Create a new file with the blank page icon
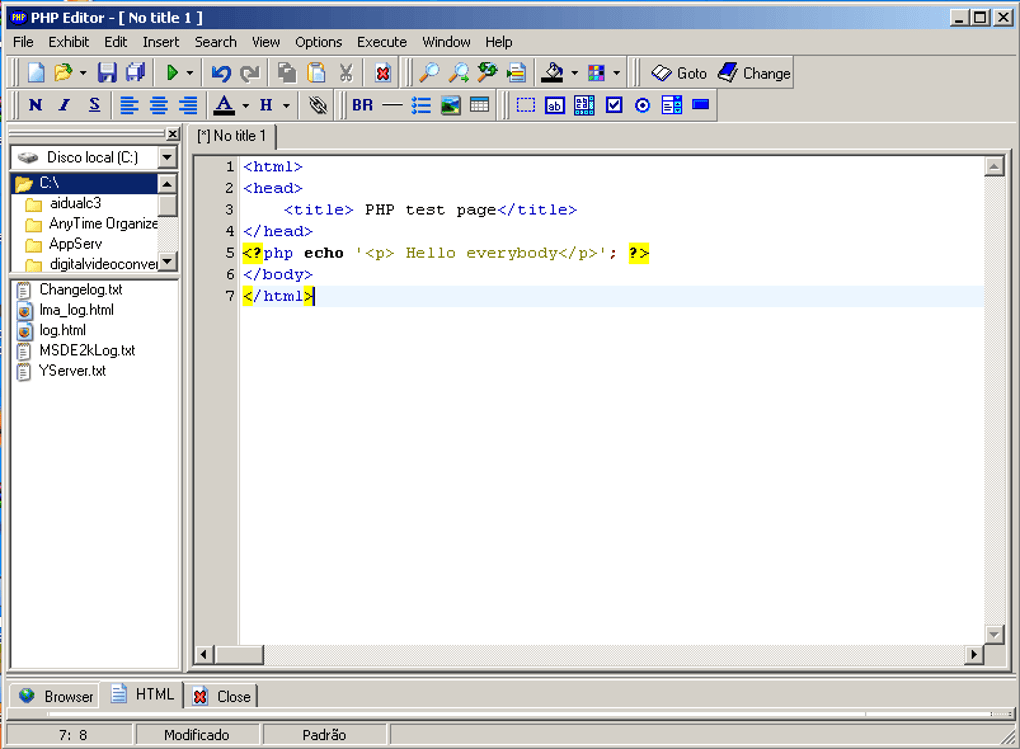This screenshot has height=749, width=1020. (36, 72)
